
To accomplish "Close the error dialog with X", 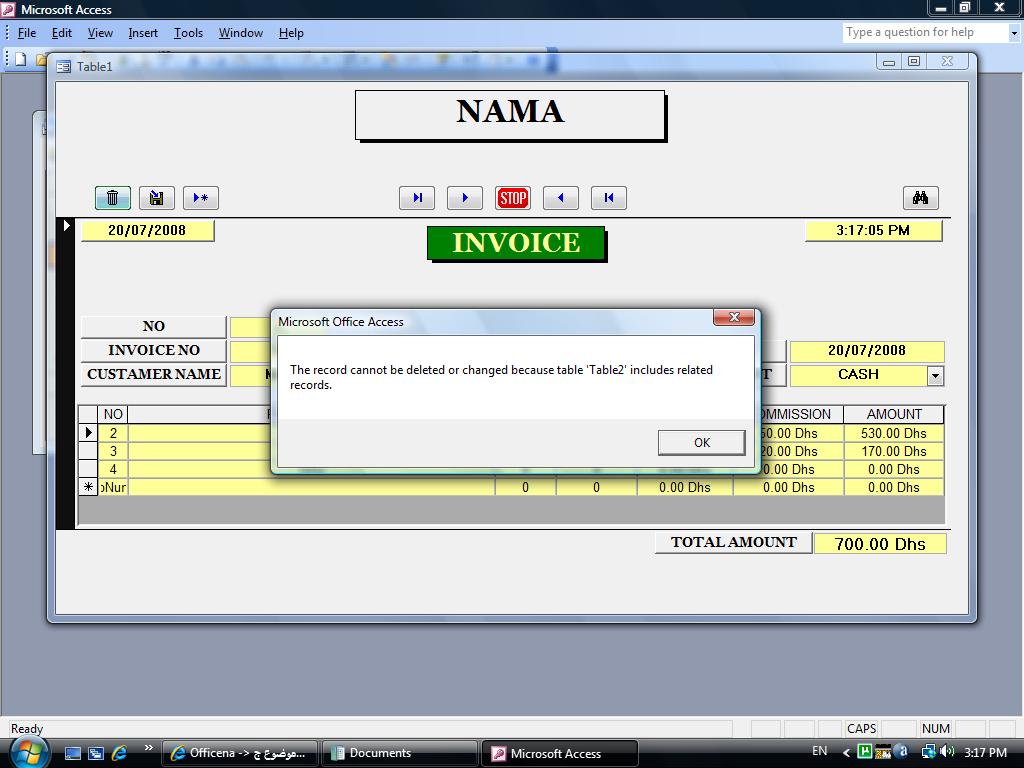I will 734,317.
